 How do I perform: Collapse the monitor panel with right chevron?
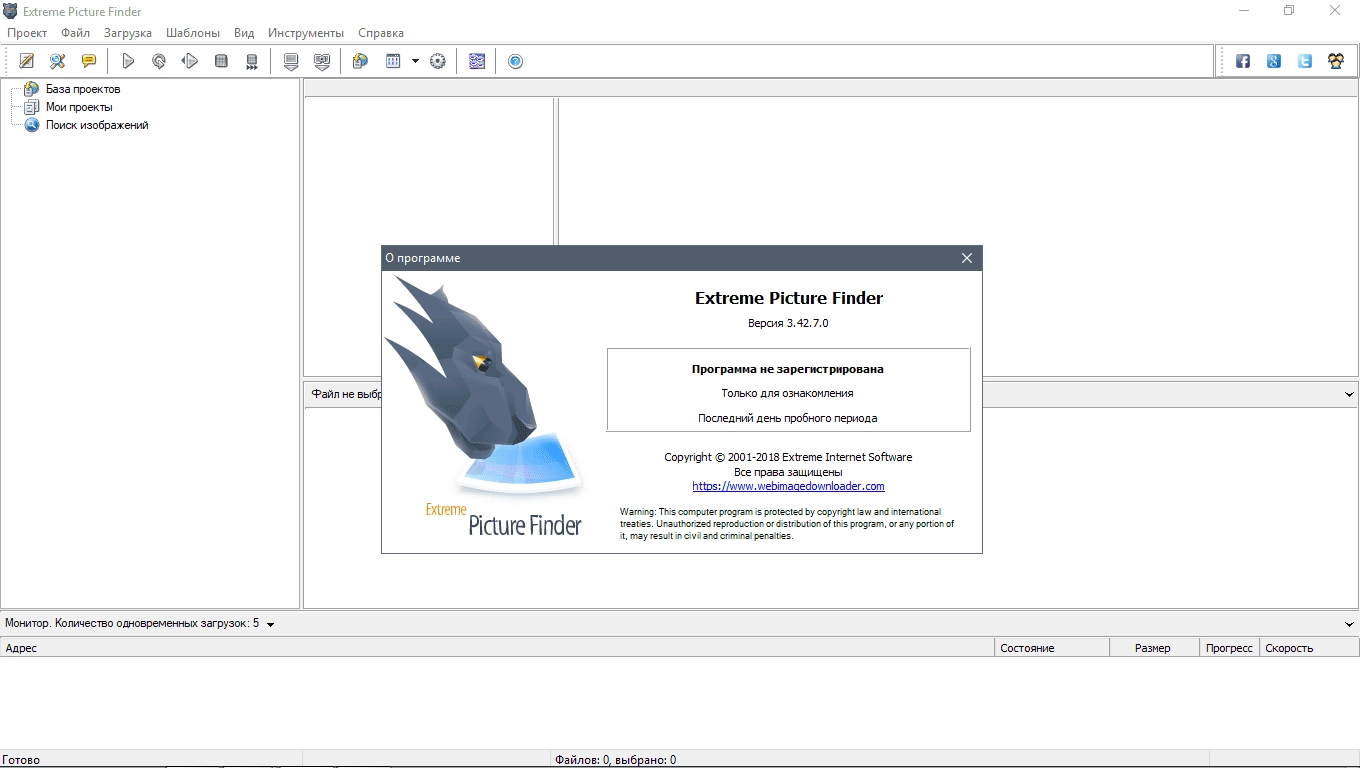click(1349, 624)
